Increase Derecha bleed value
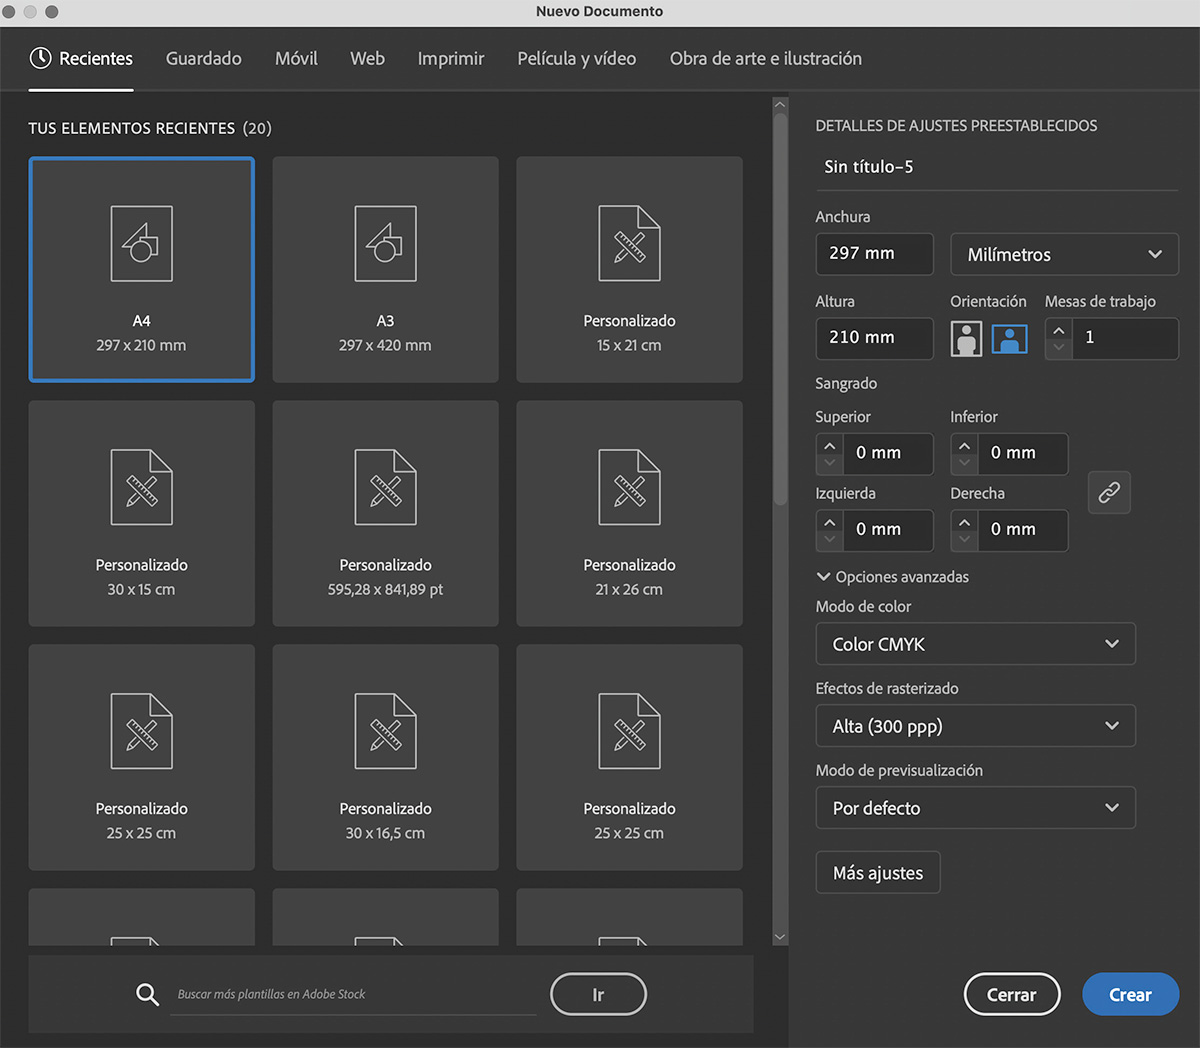This screenshot has width=1200, height=1048. click(x=964, y=521)
